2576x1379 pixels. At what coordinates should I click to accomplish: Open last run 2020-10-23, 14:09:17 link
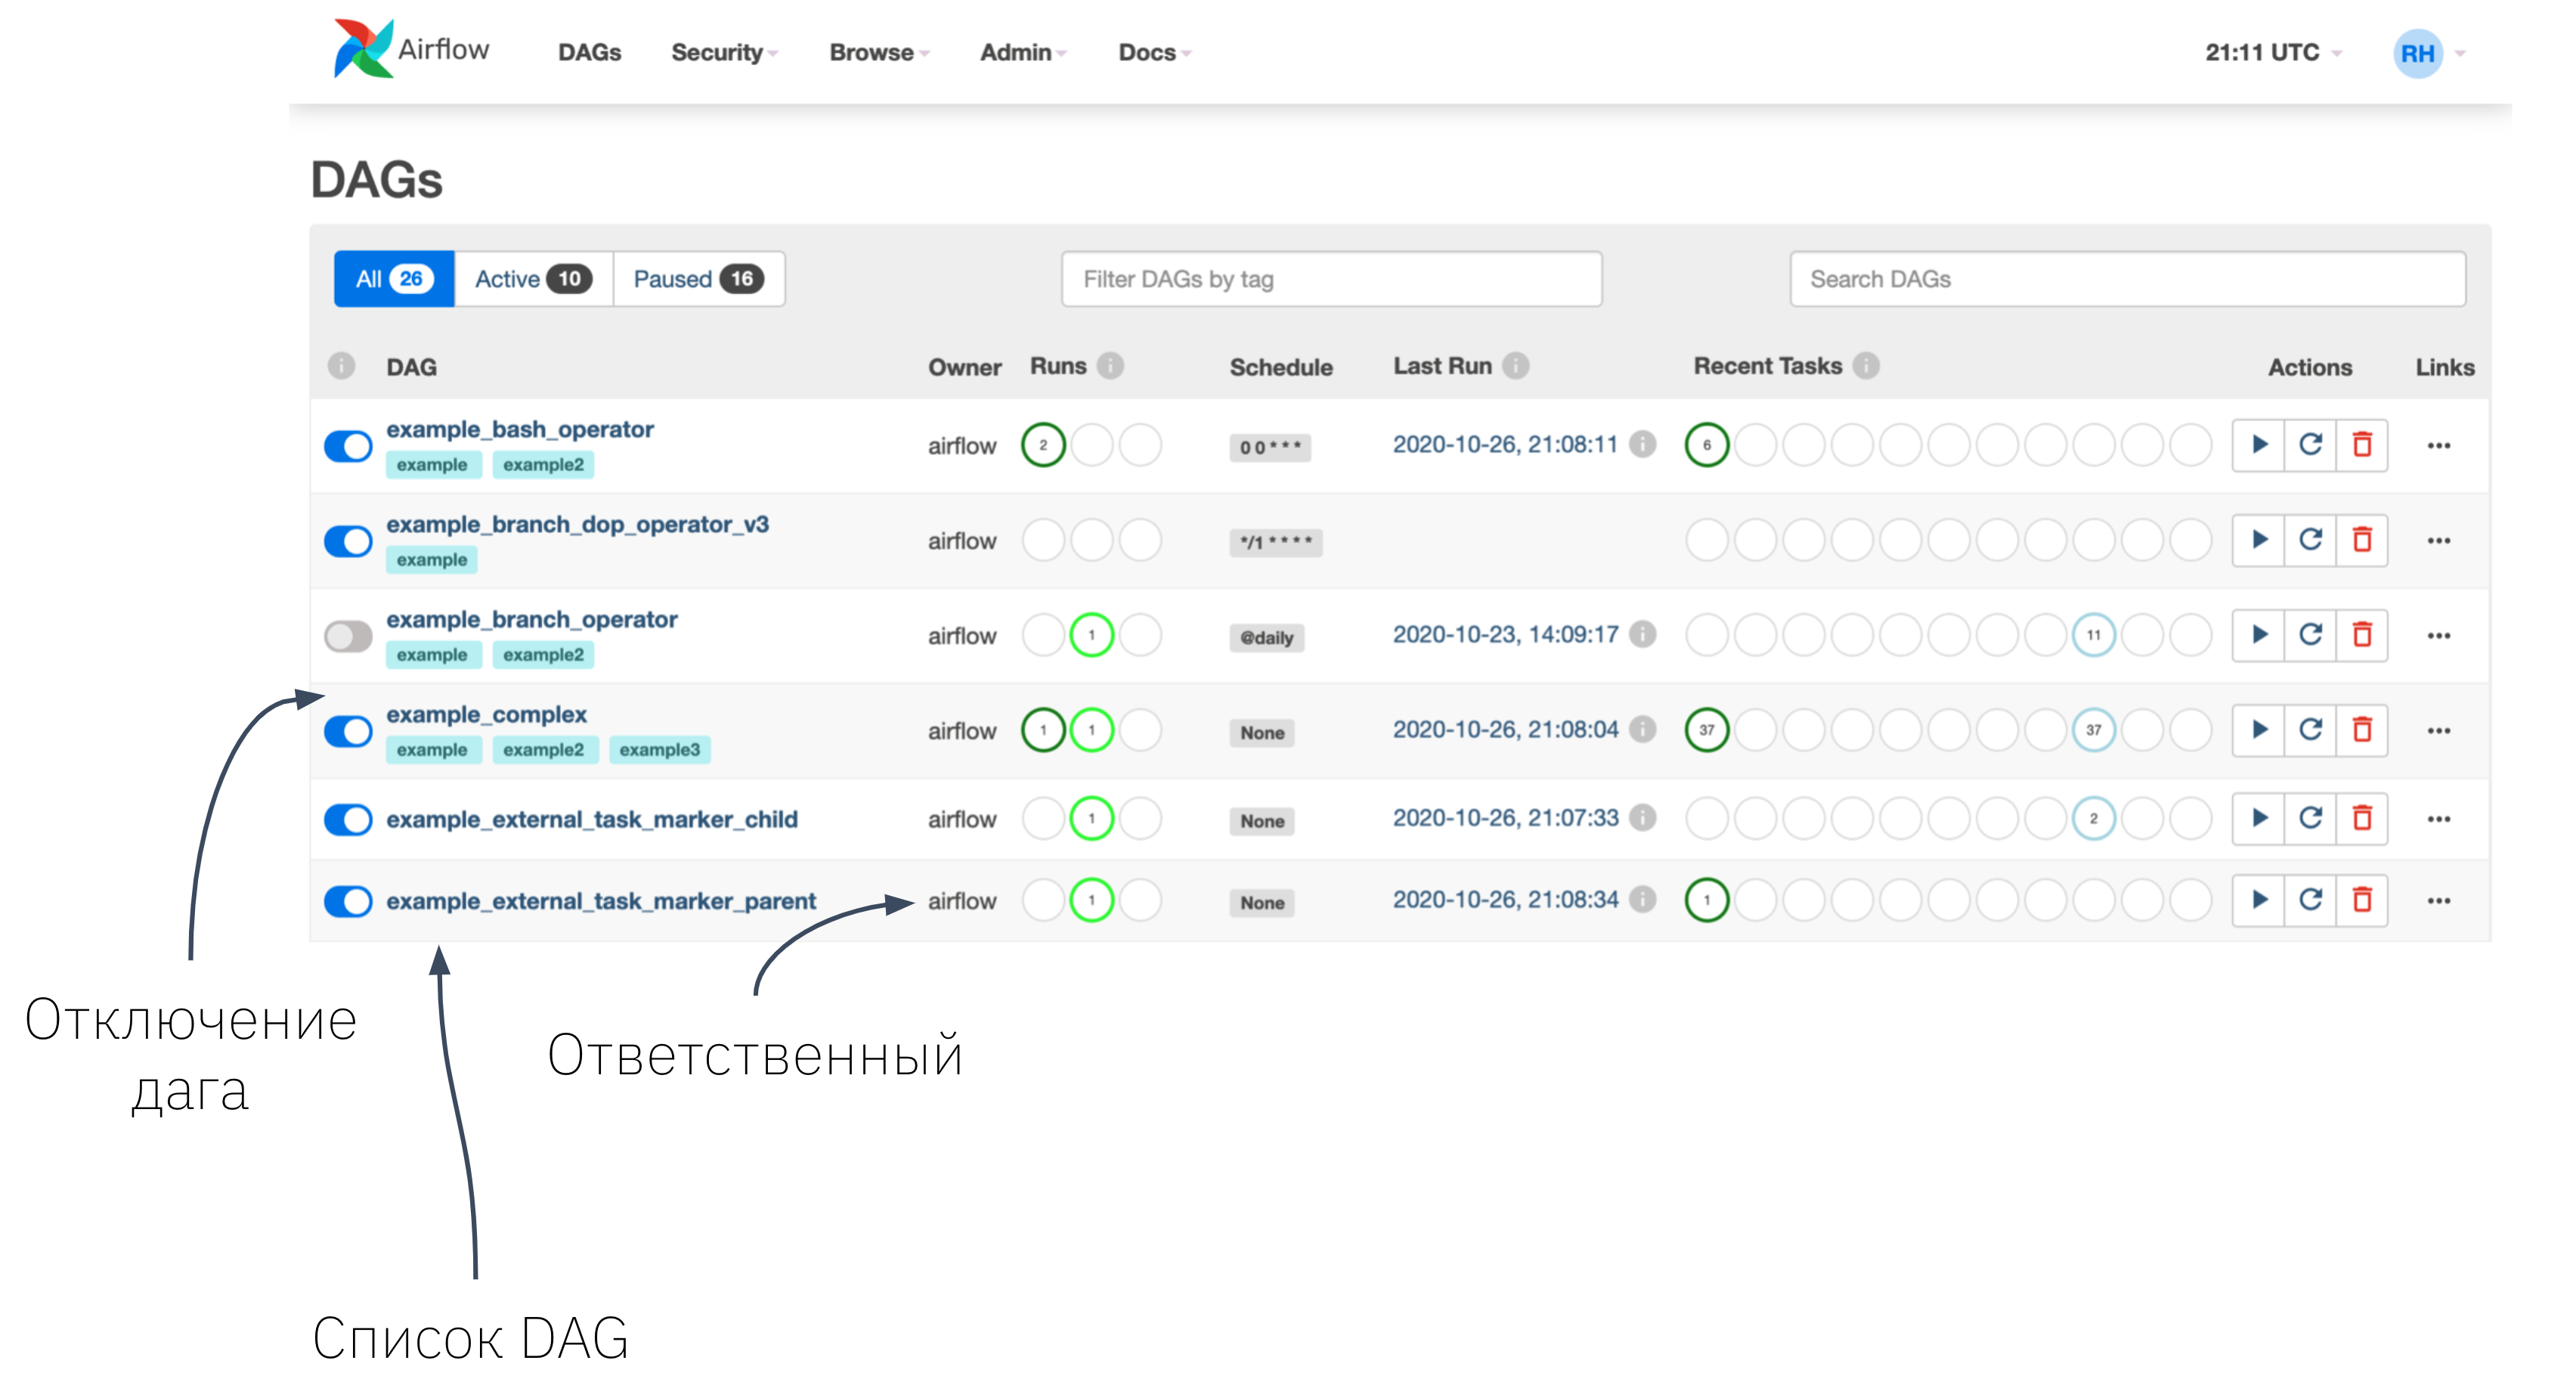pyautogui.click(x=1505, y=634)
